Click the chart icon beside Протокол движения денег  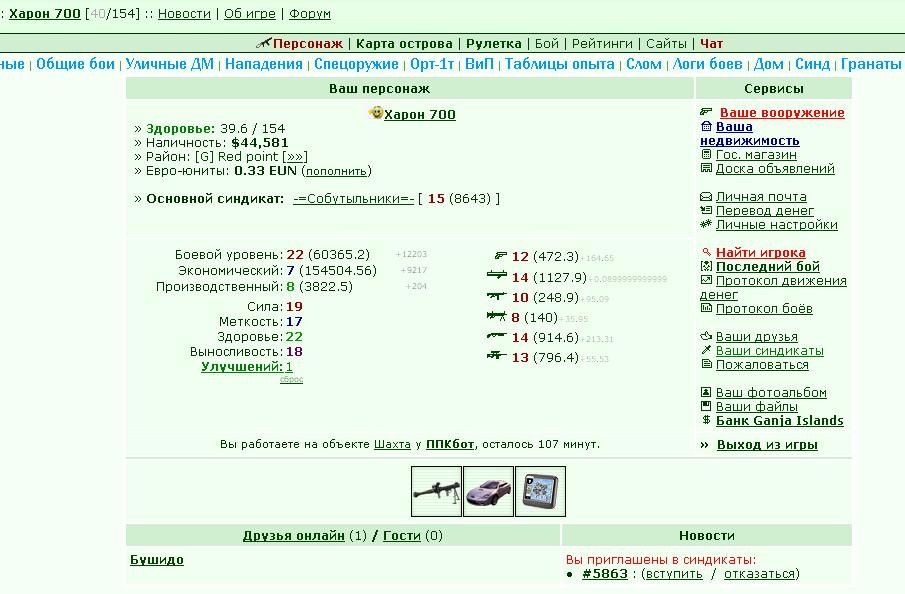point(706,280)
